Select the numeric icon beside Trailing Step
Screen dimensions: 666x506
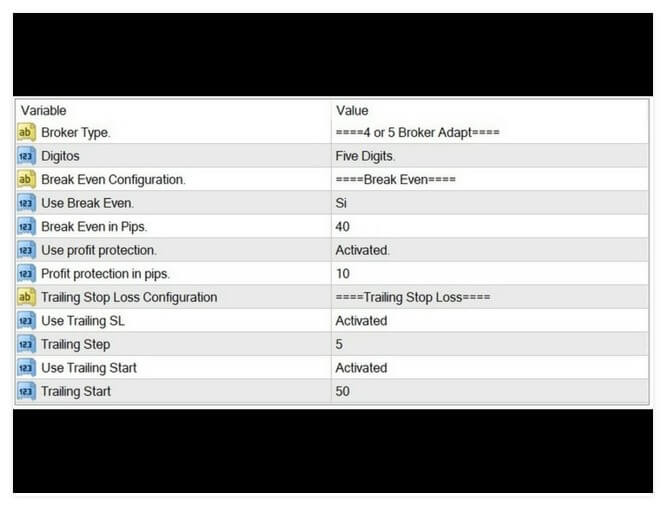coord(26,344)
